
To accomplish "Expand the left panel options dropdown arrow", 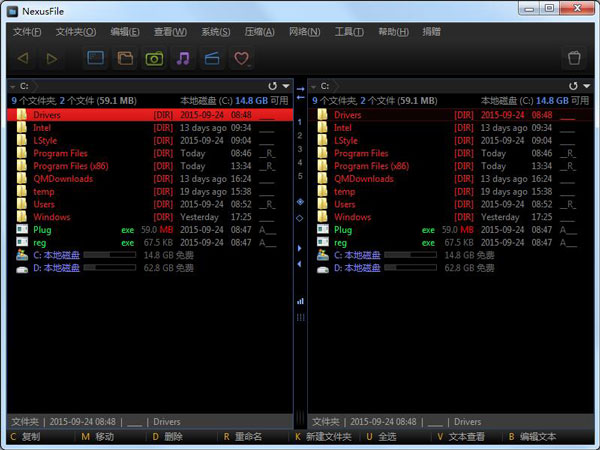I will (x=286, y=86).
